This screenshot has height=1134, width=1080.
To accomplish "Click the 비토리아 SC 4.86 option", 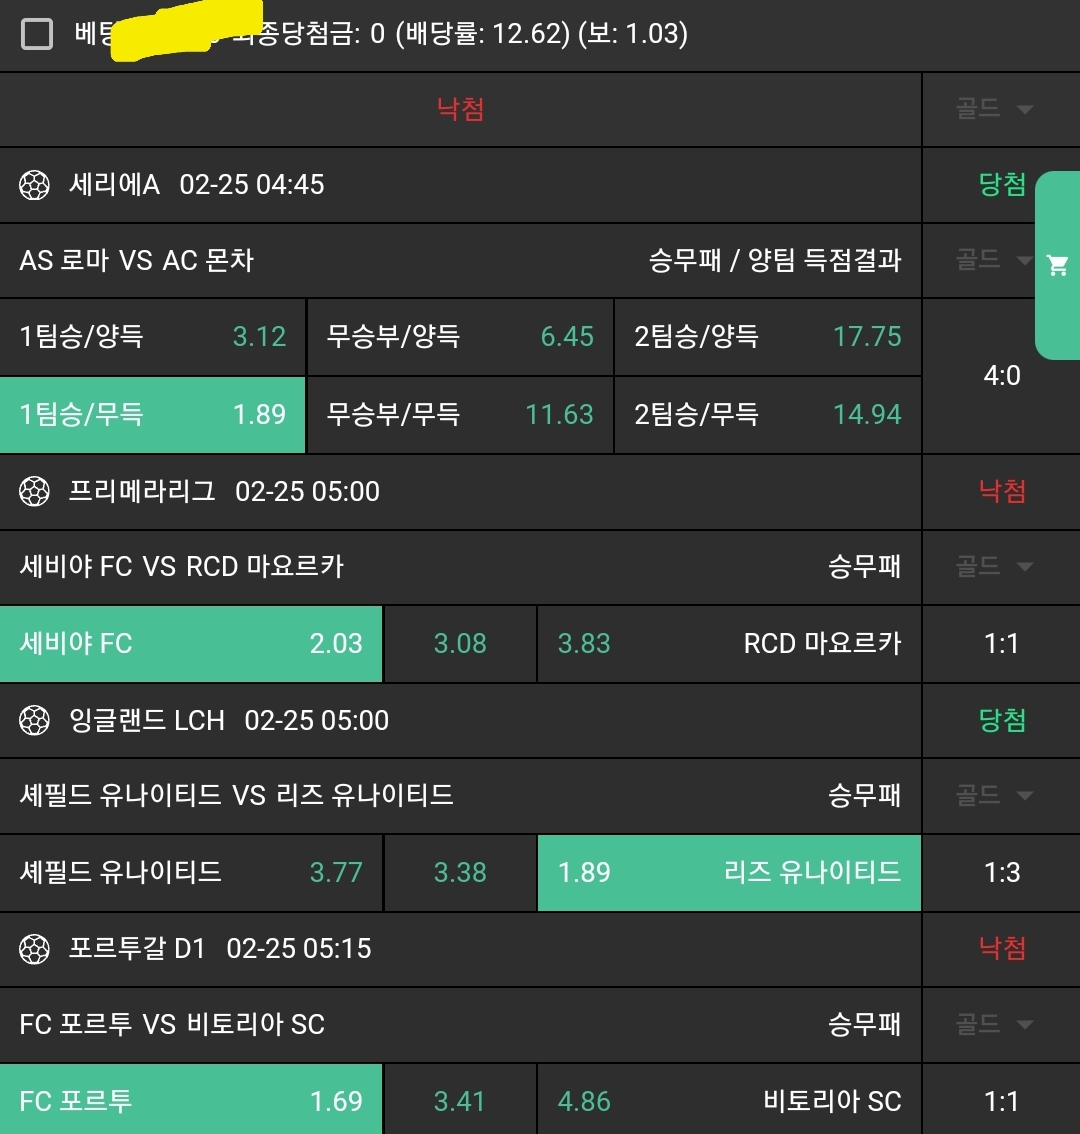I will click(x=729, y=1101).
